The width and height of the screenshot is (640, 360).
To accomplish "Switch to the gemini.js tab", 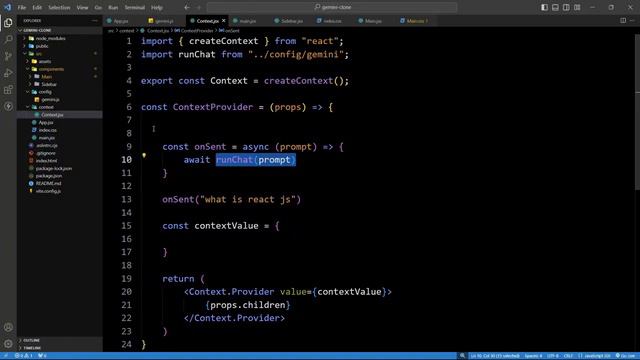I will tap(164, 21).
